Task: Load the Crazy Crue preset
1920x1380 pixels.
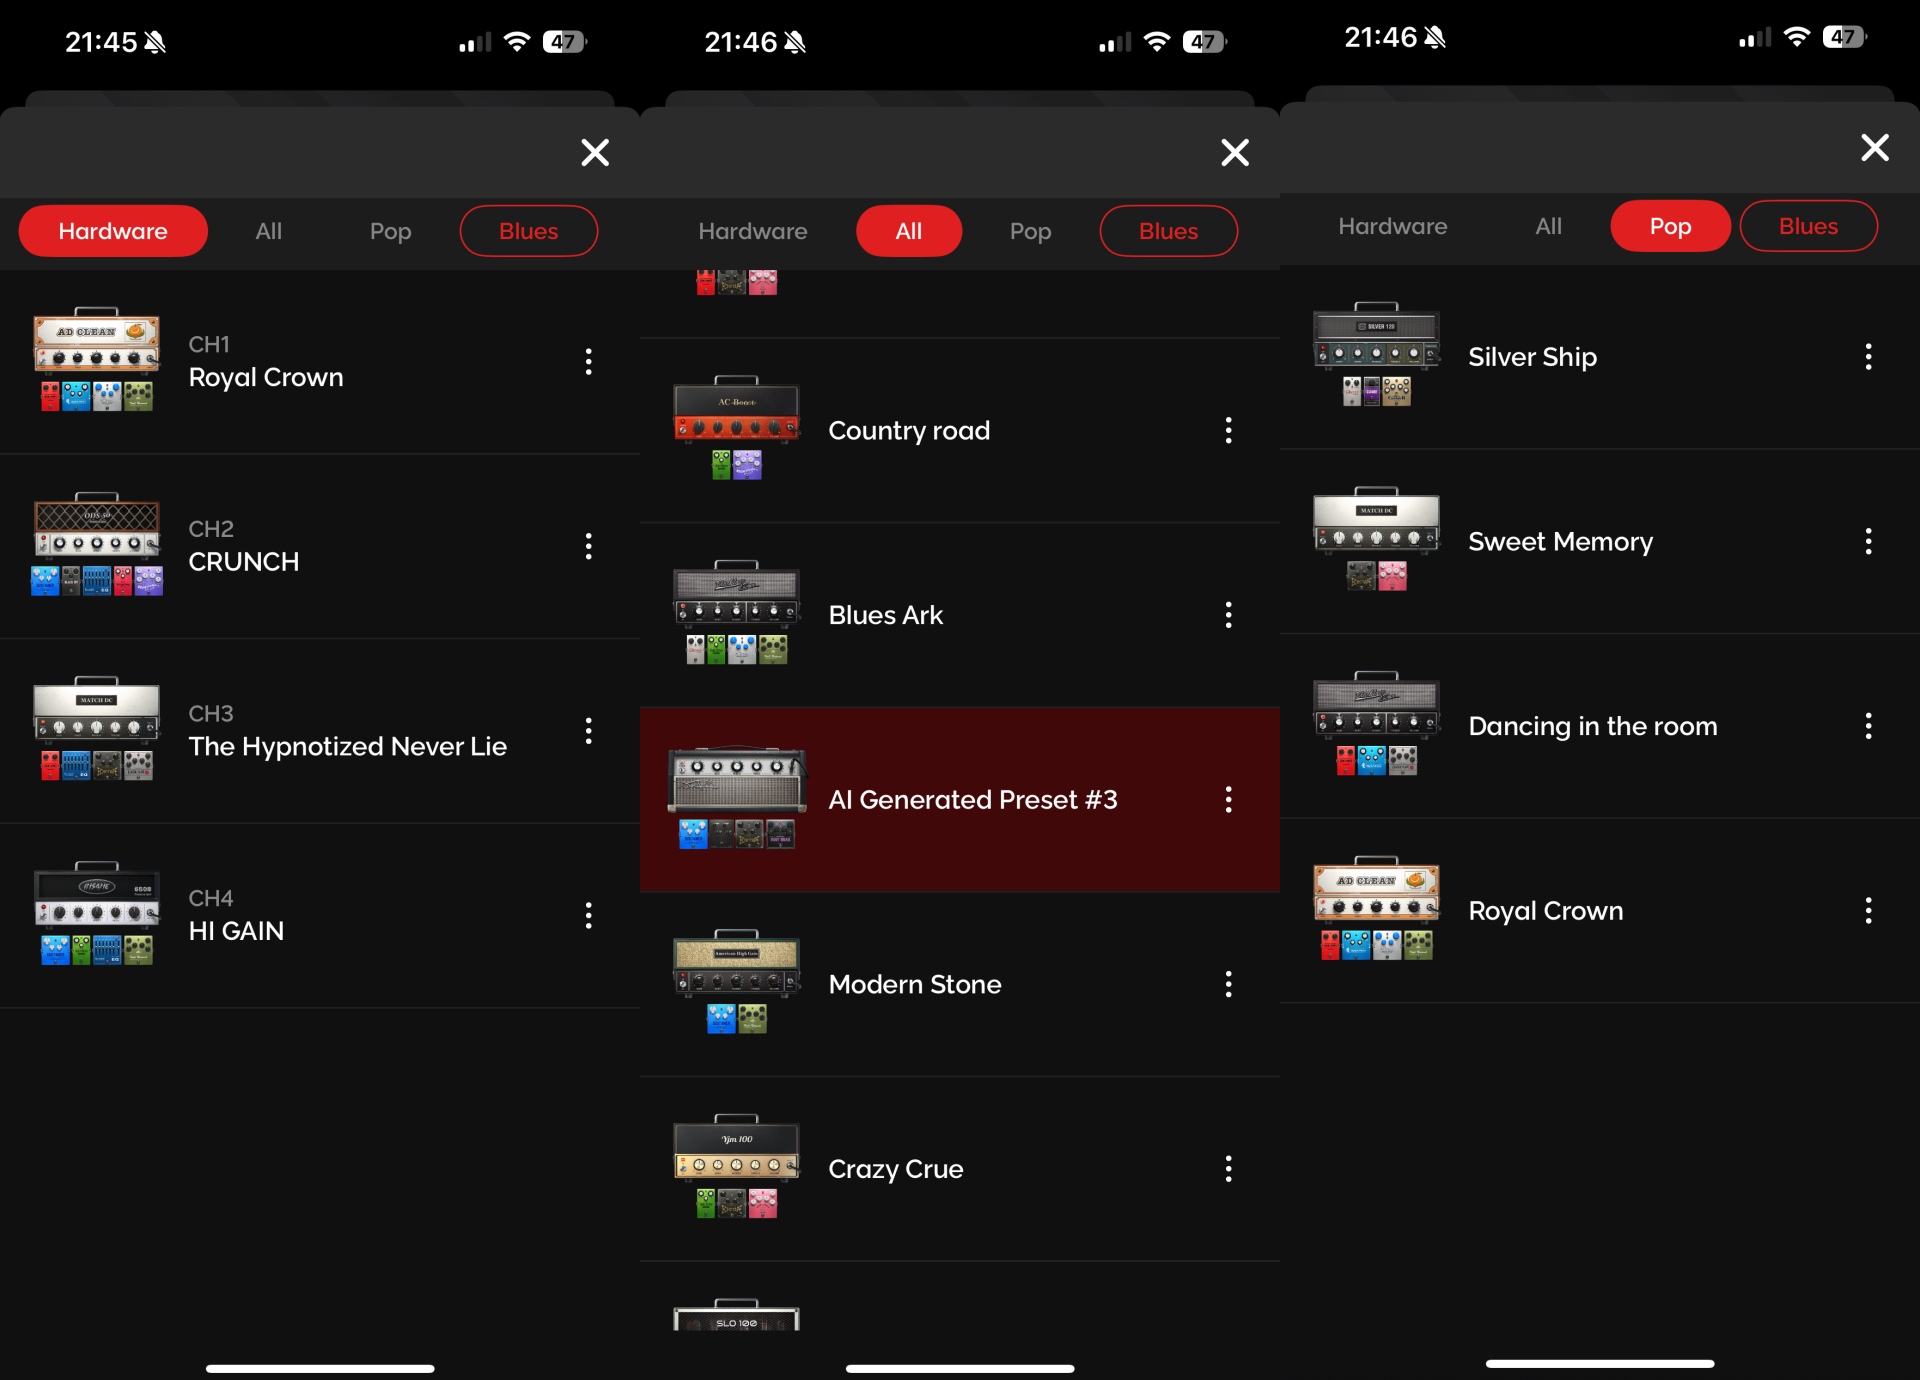Action: click(960, 1169)
